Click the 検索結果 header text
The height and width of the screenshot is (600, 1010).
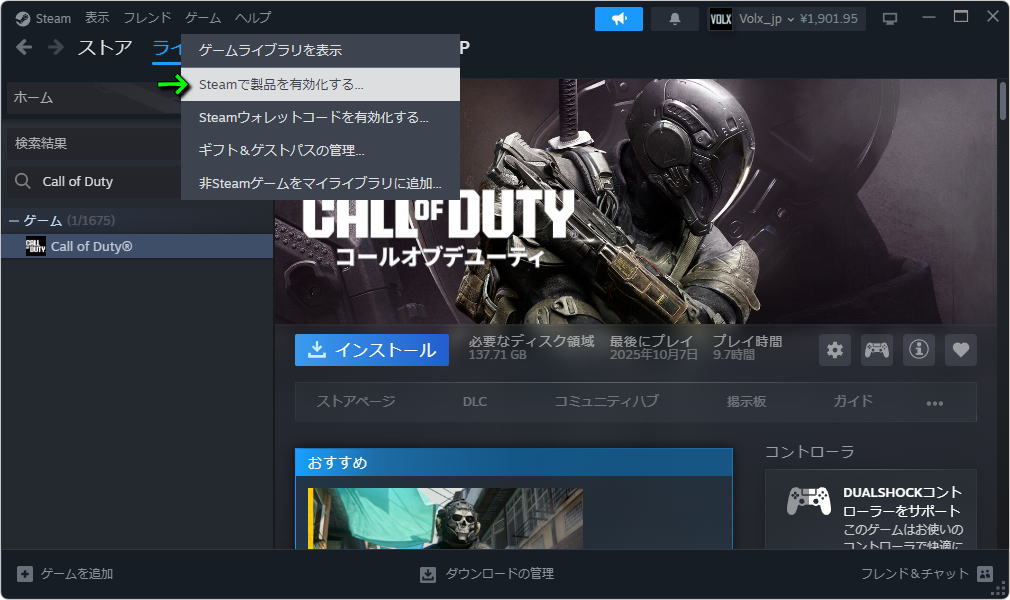41,143
